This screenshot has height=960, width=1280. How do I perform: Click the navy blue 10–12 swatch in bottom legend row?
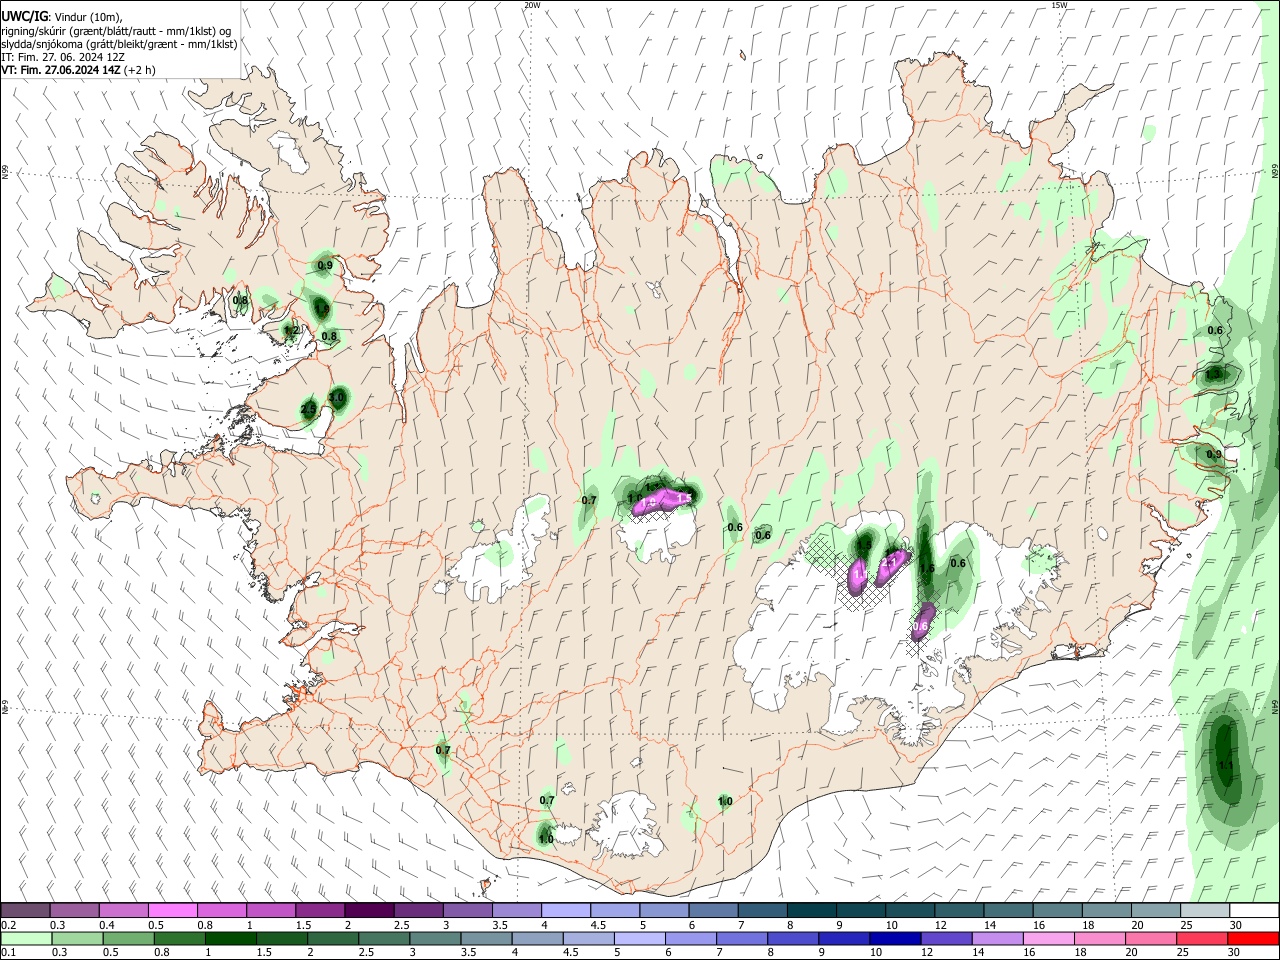(894, 939)
